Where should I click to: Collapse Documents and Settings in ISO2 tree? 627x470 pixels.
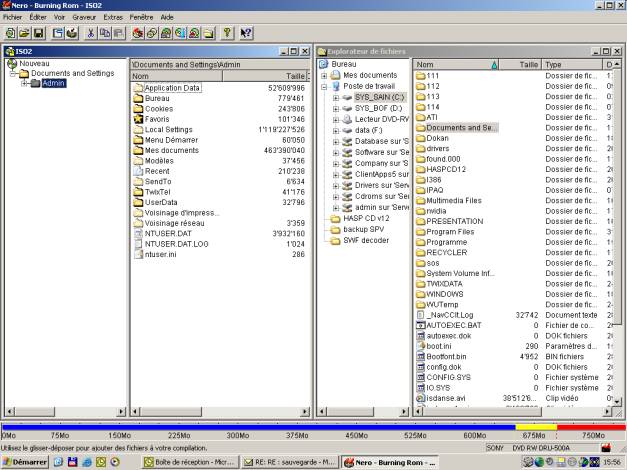tap(13, 74)
